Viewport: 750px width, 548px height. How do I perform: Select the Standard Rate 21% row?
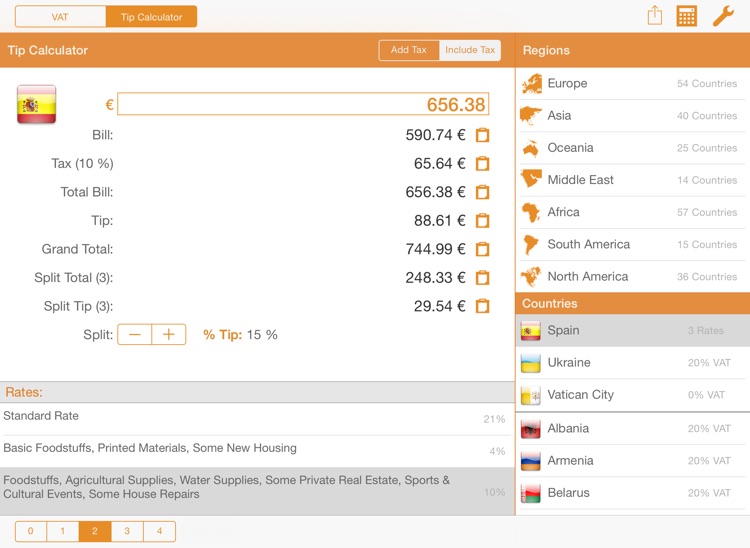(257, 418)
